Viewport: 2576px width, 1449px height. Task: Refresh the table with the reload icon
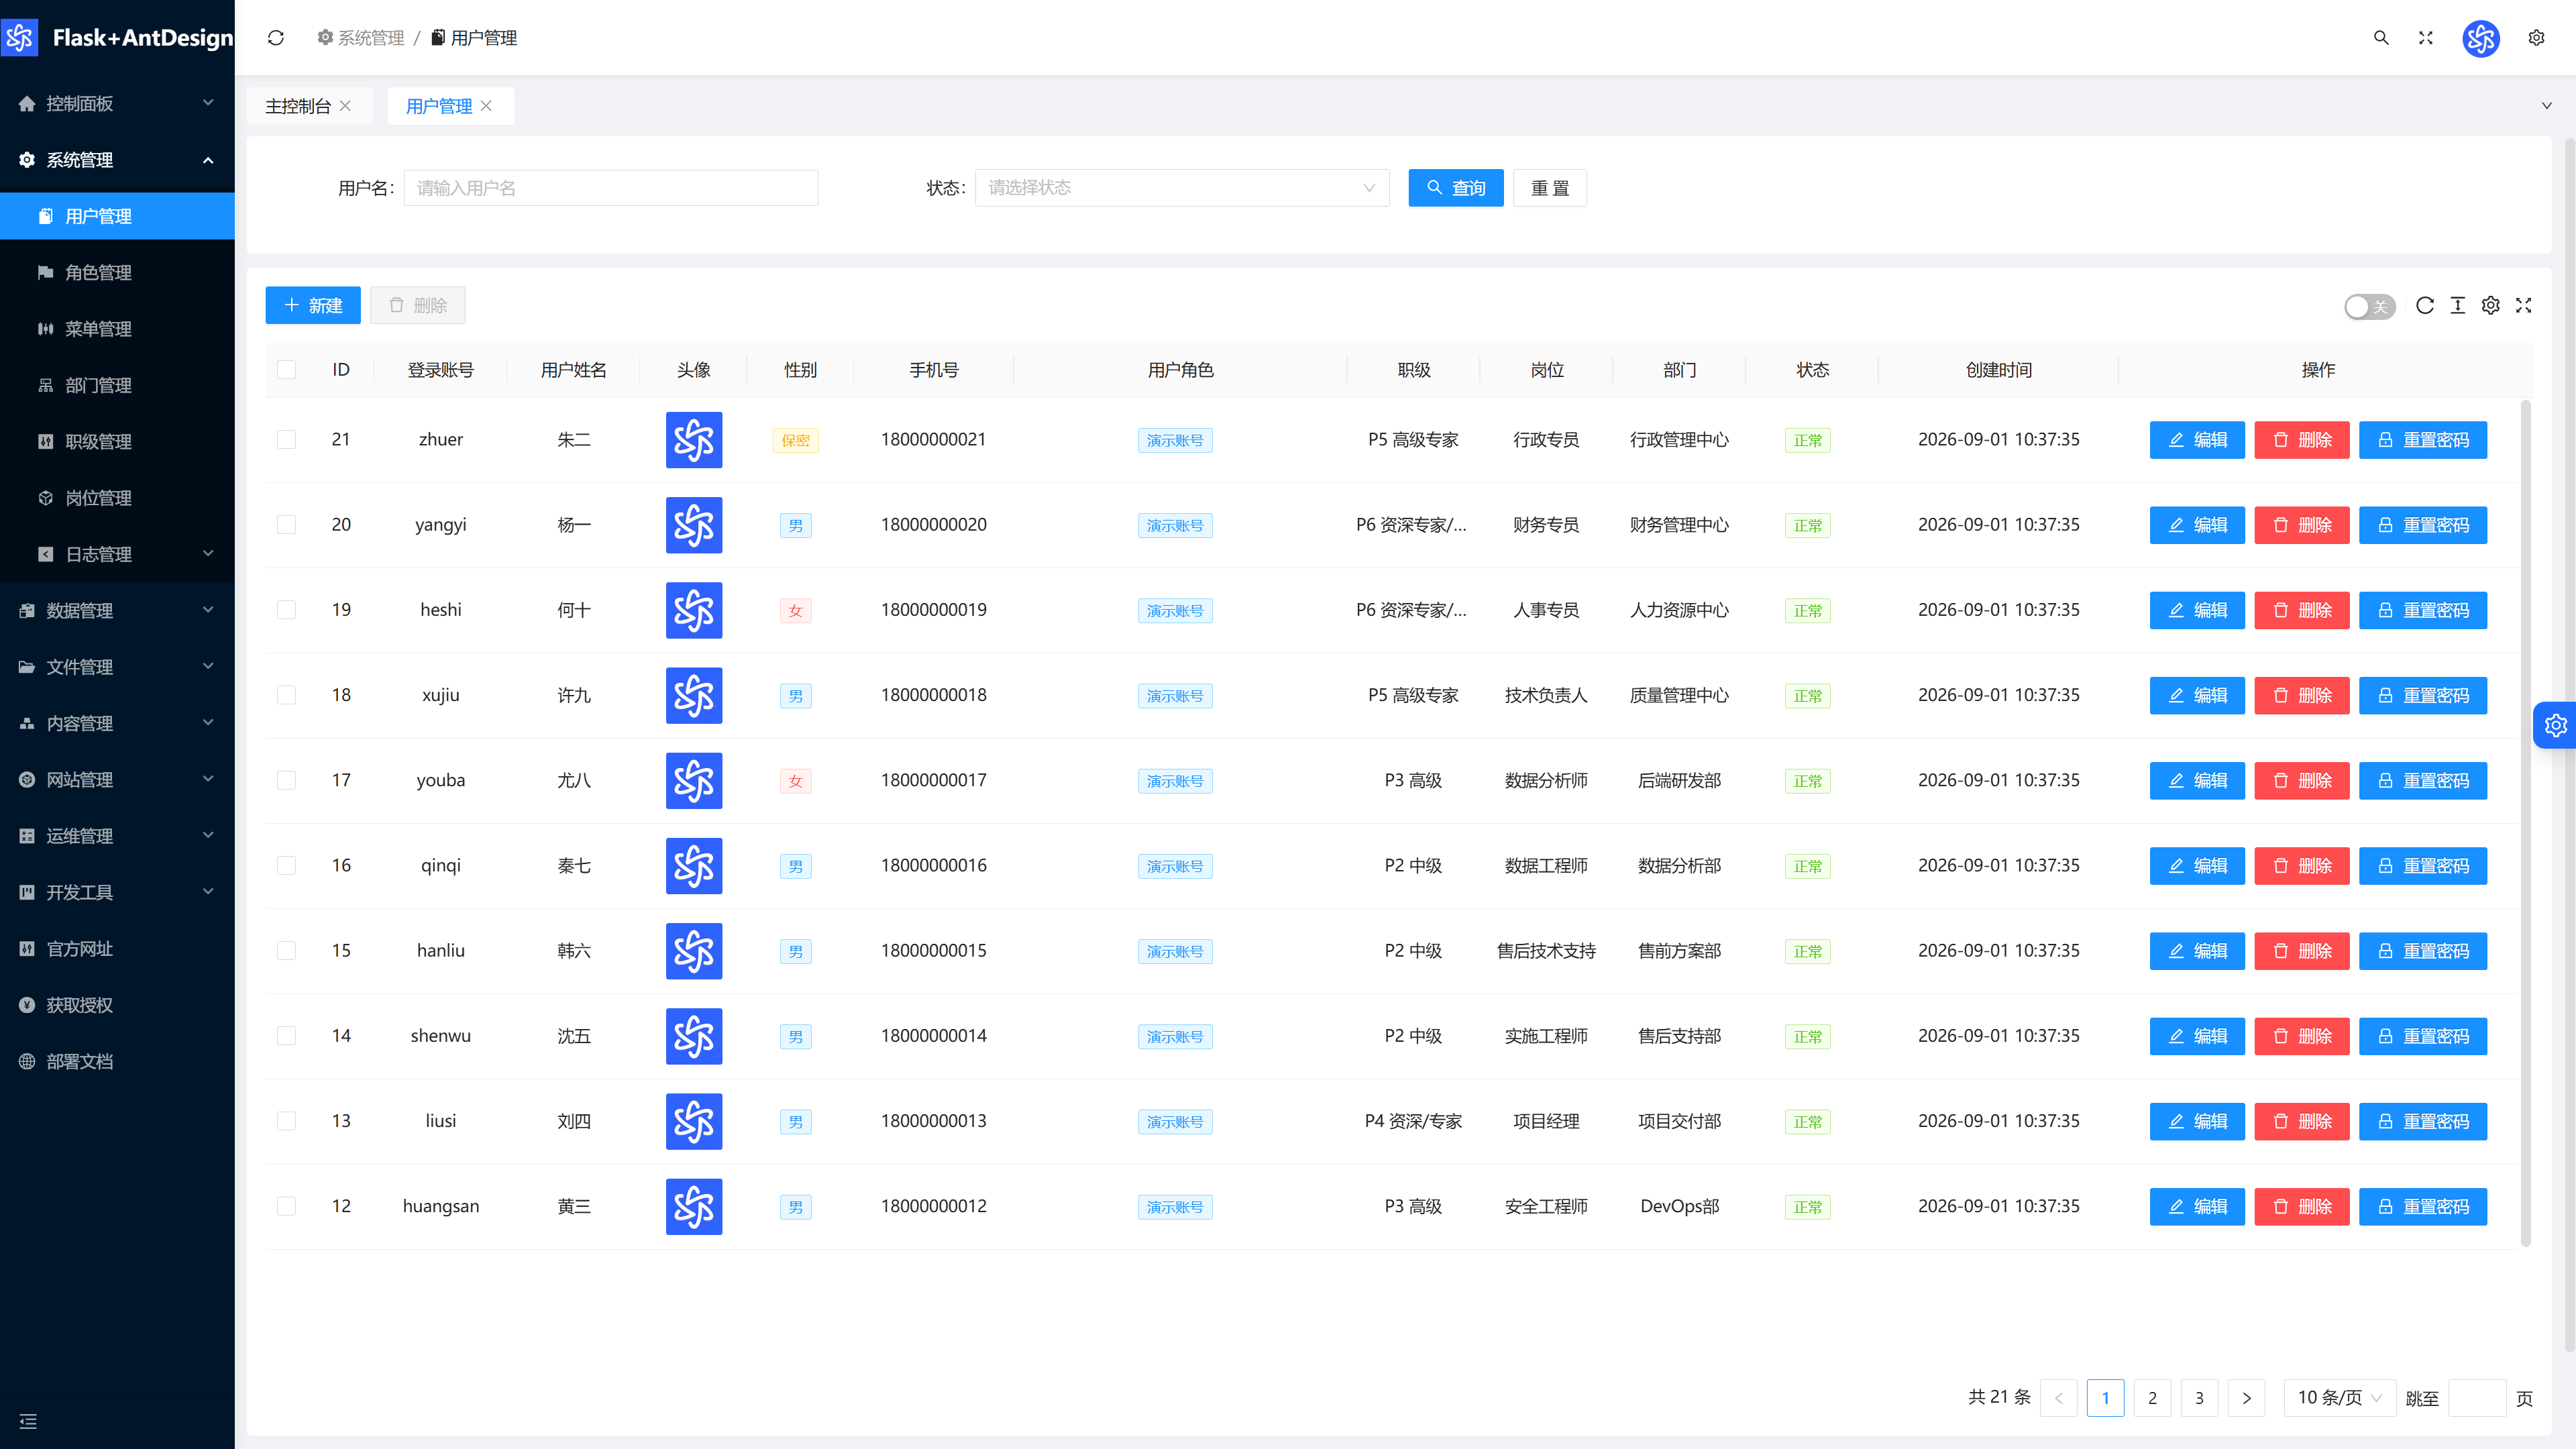(2425, 305)
